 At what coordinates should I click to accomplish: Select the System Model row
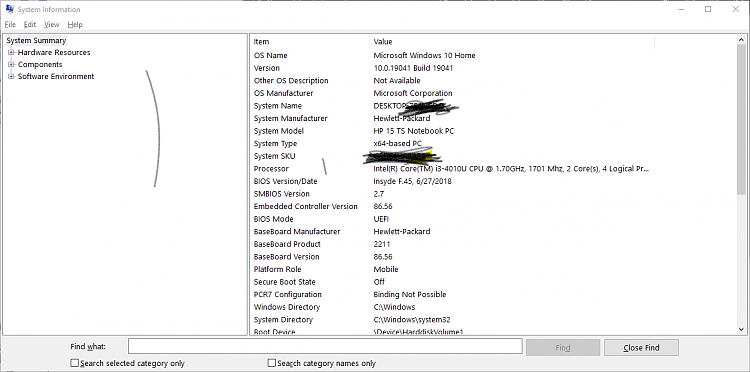pyautogui.click(x=452, y=131)
